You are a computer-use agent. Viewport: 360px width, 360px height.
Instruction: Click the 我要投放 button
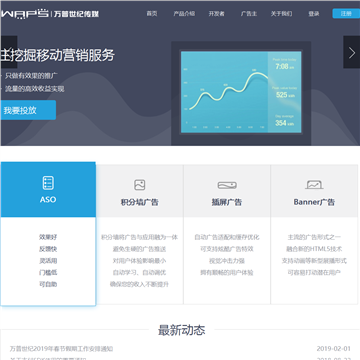click(28, 110)
